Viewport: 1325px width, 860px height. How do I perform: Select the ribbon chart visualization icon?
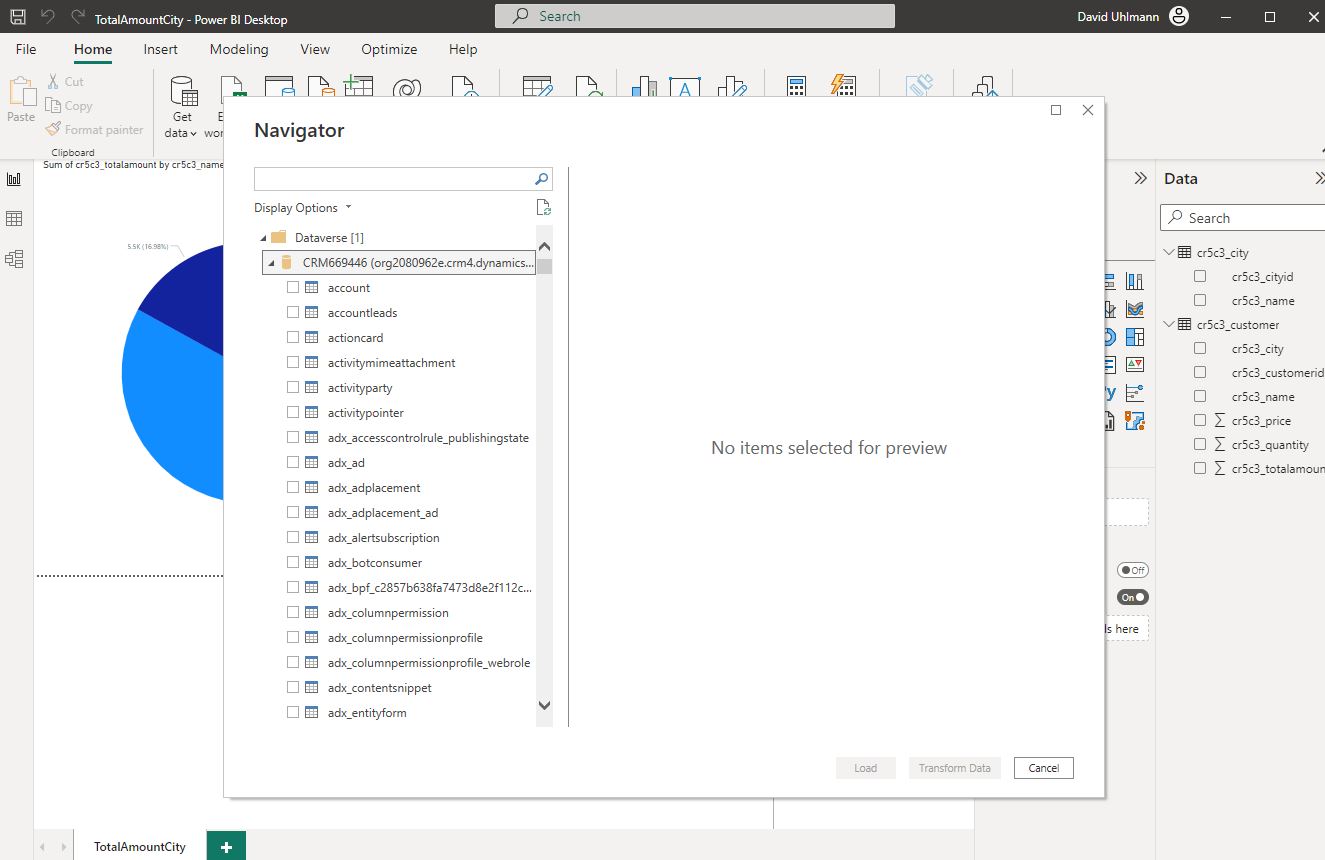(x=1134, y=309)
